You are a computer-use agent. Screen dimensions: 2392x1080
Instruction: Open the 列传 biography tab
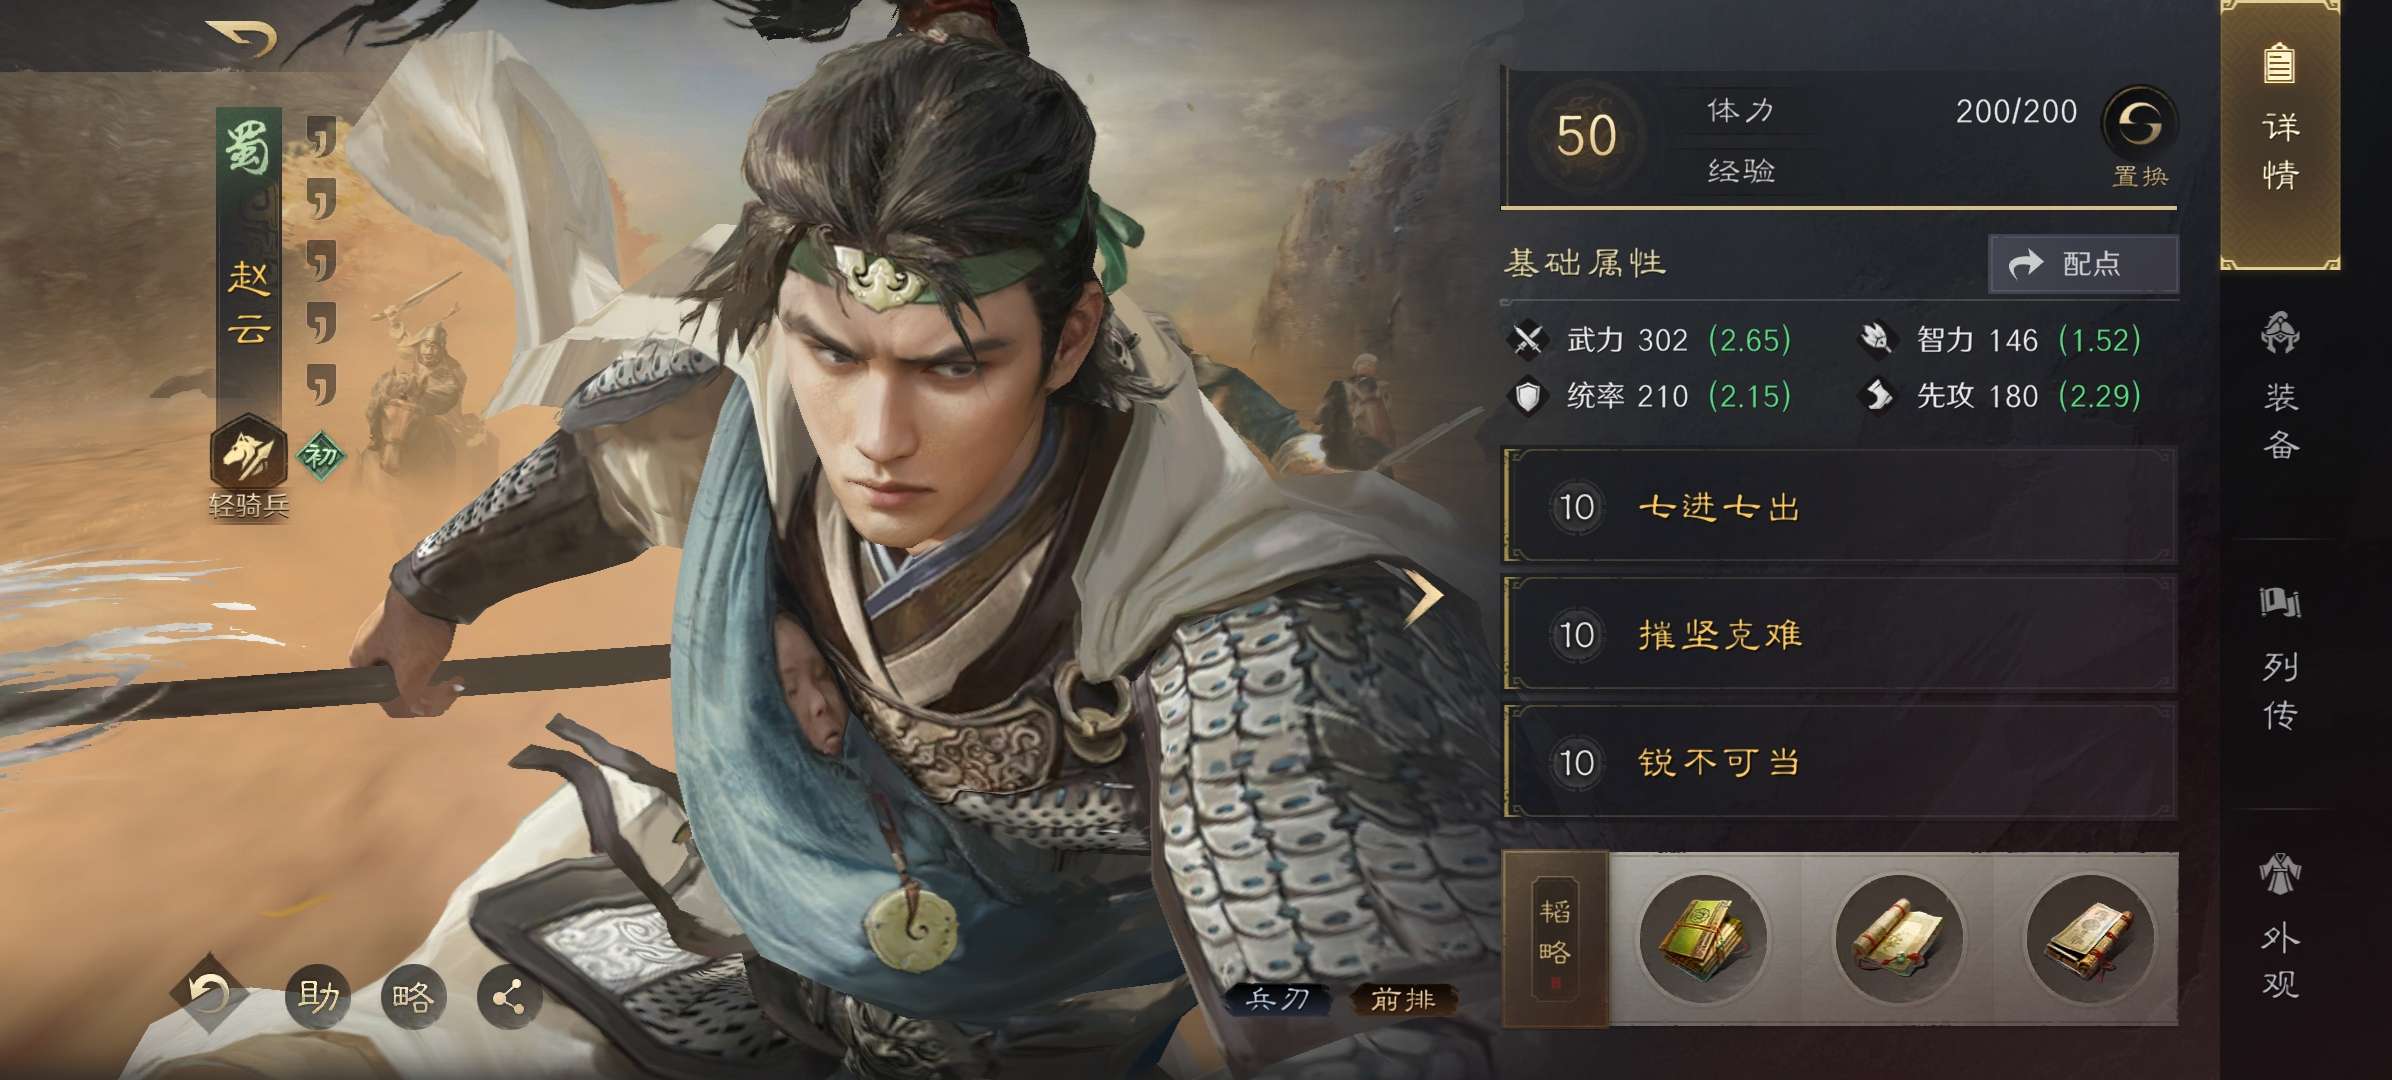click(x=2280, y=660)
